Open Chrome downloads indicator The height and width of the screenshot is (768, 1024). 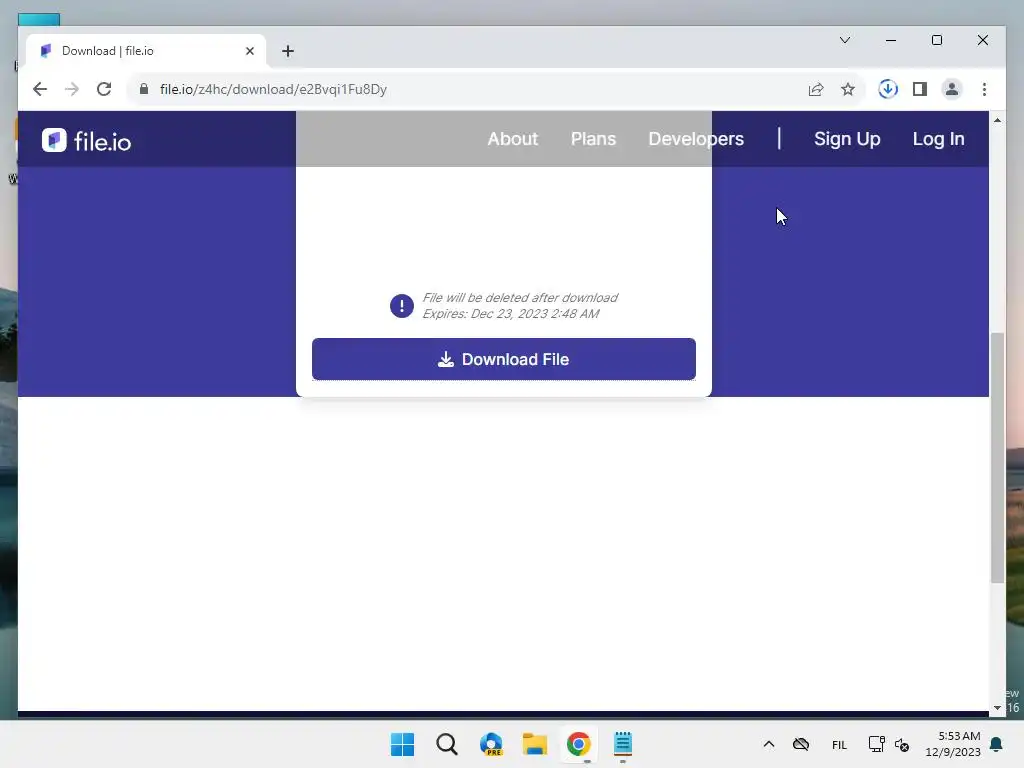(x=888, y=89)
